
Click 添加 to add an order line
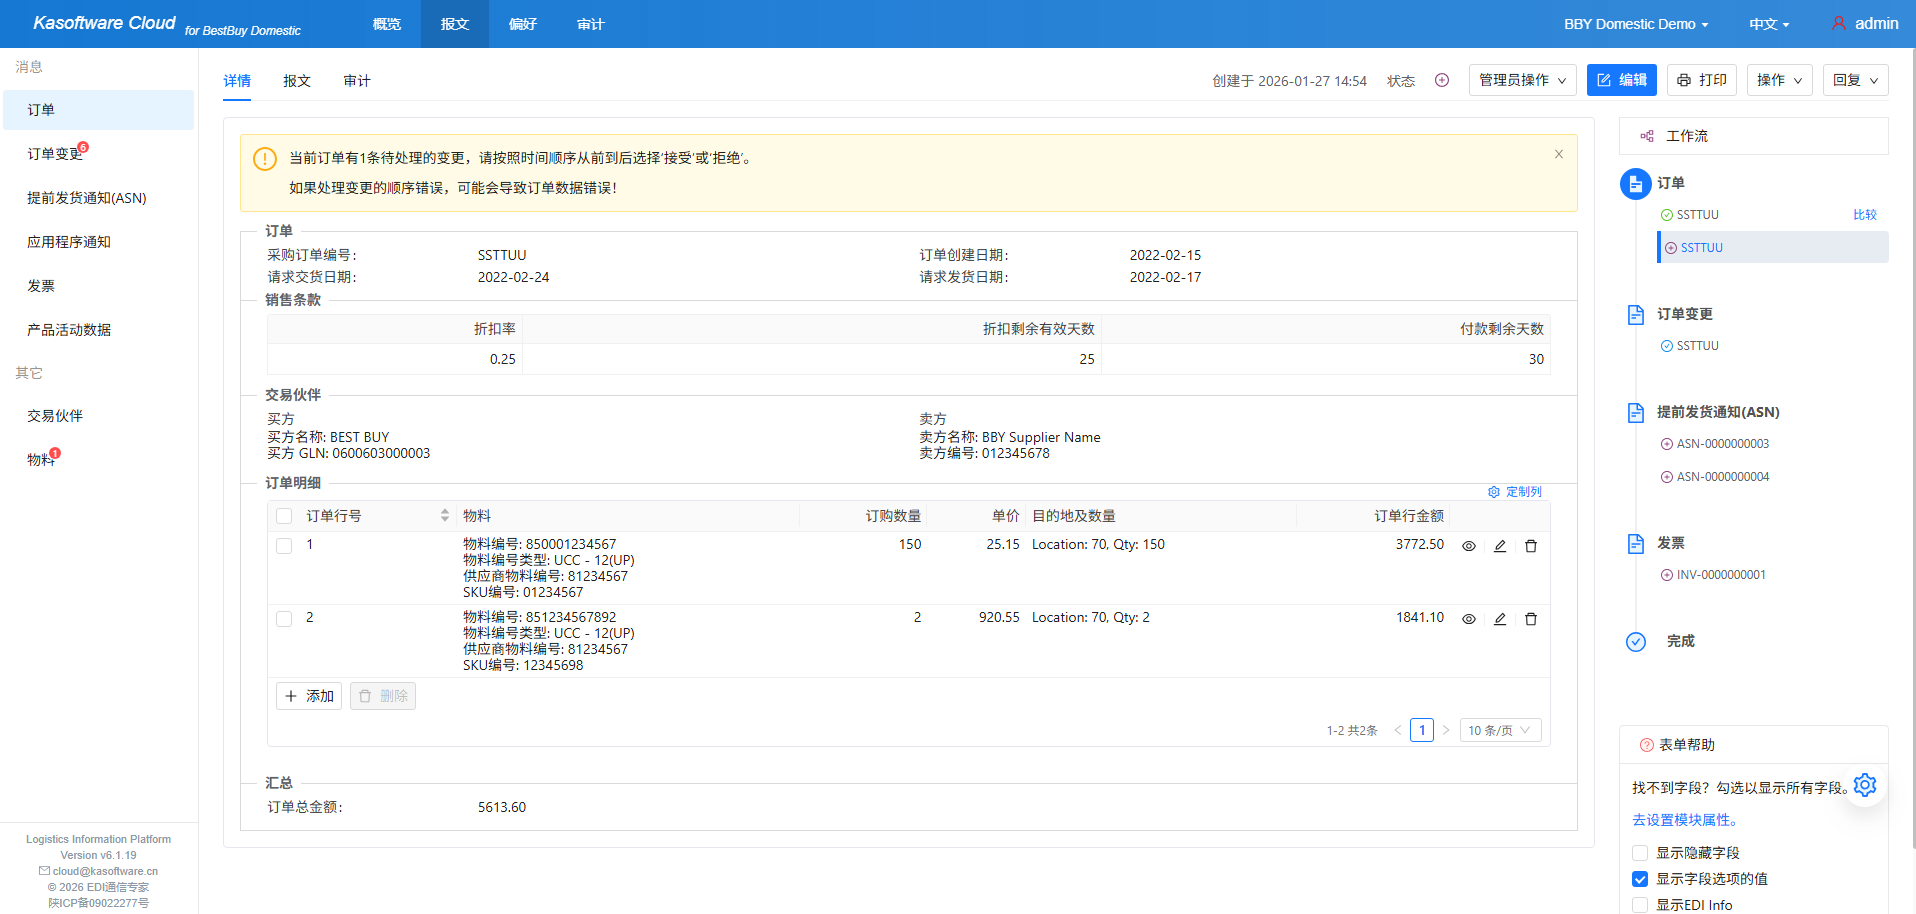(x=309, y=695)
